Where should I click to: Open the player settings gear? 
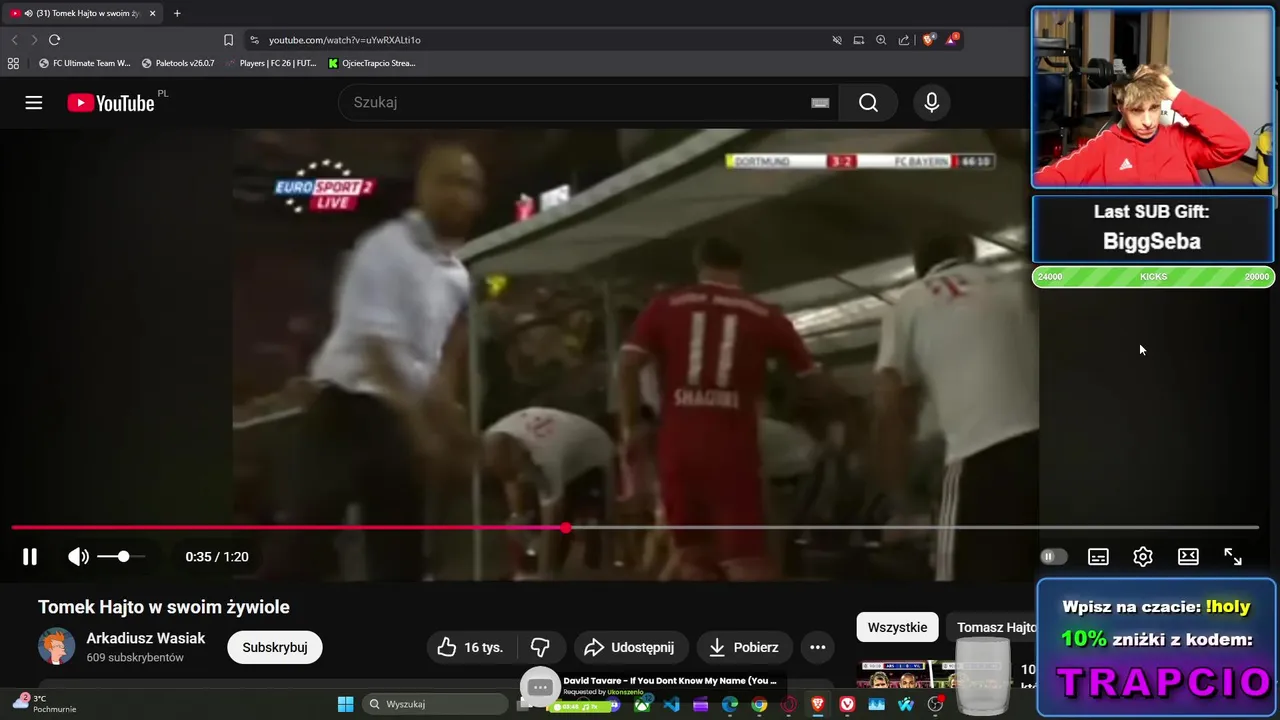[x=1143, y=557]
